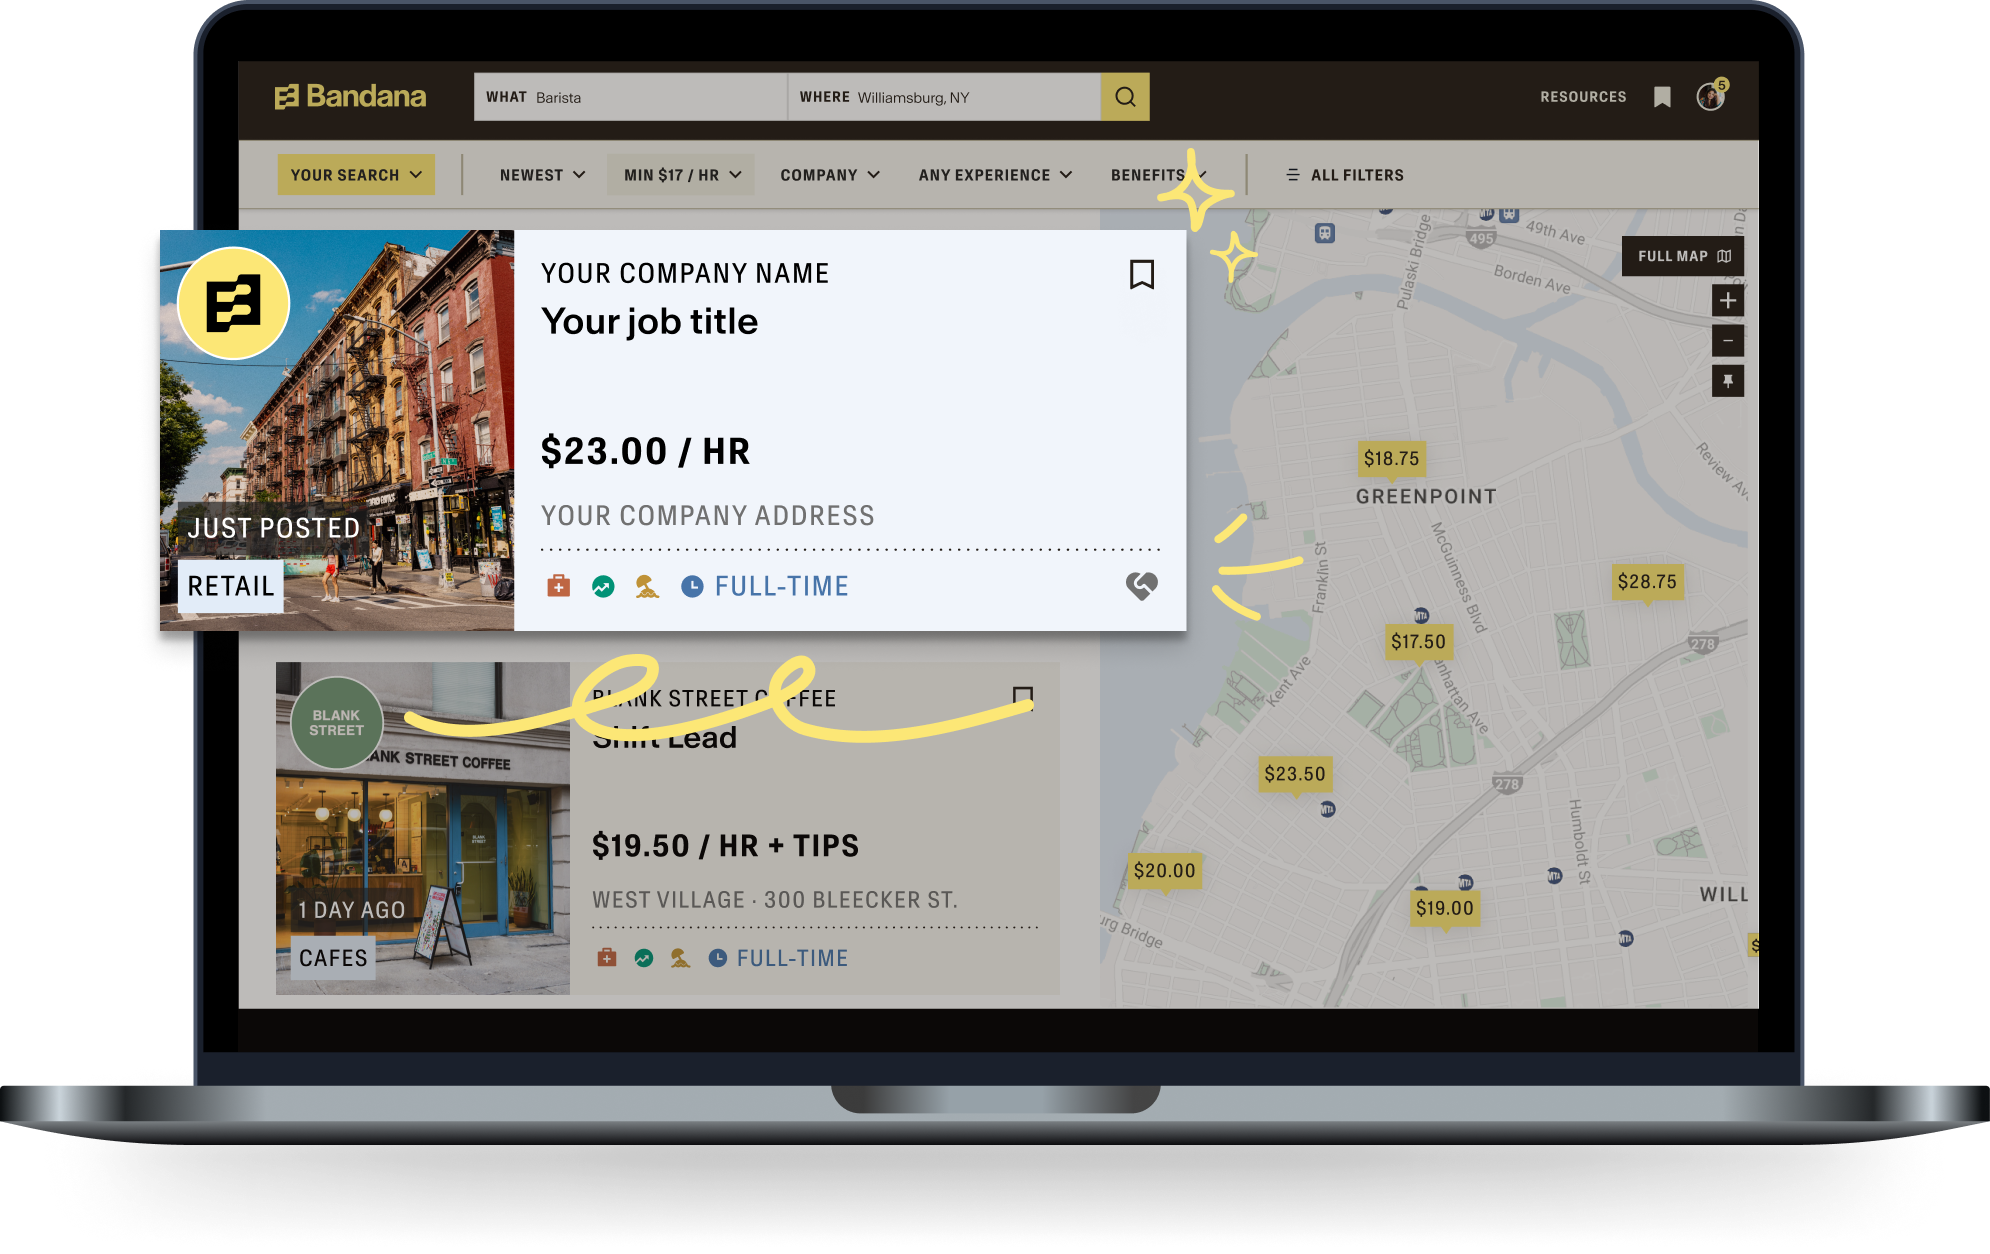The image size is (1990, 1254).
Task: Open the Any Experience filter
Action: coord(995,175)
